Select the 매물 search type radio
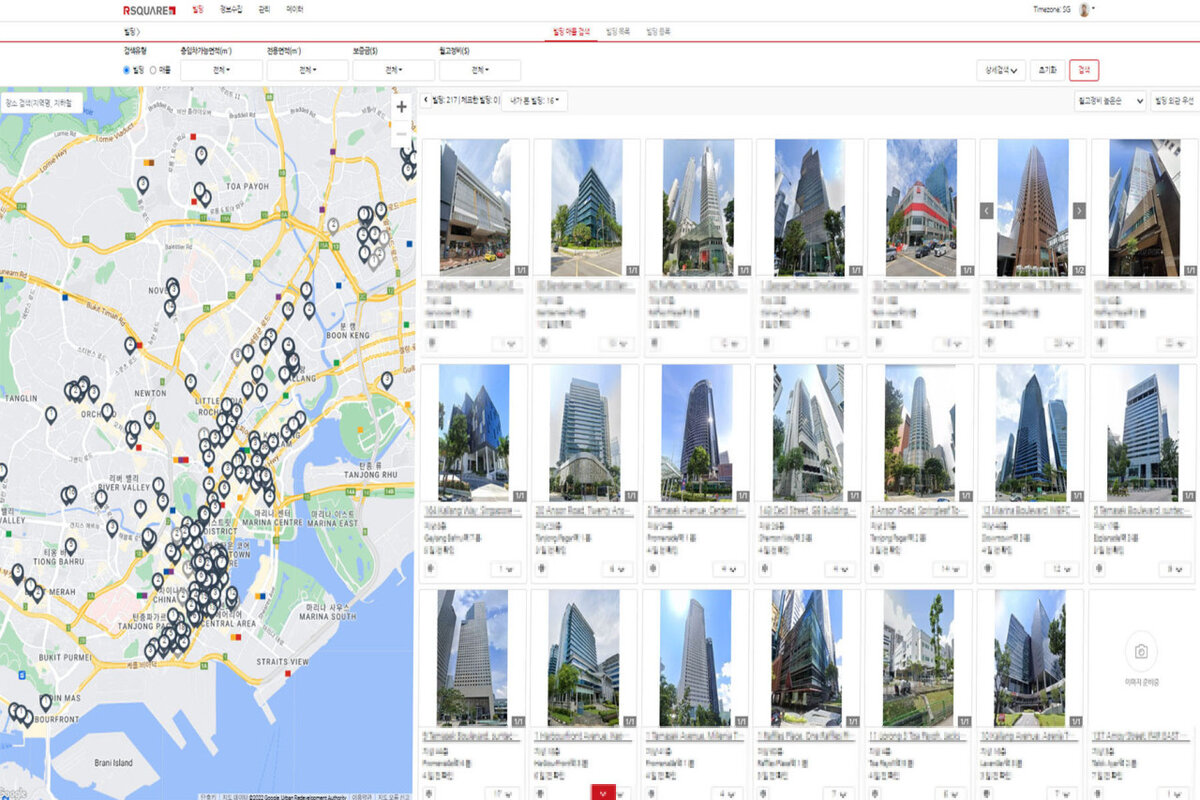 pos(153,70)
